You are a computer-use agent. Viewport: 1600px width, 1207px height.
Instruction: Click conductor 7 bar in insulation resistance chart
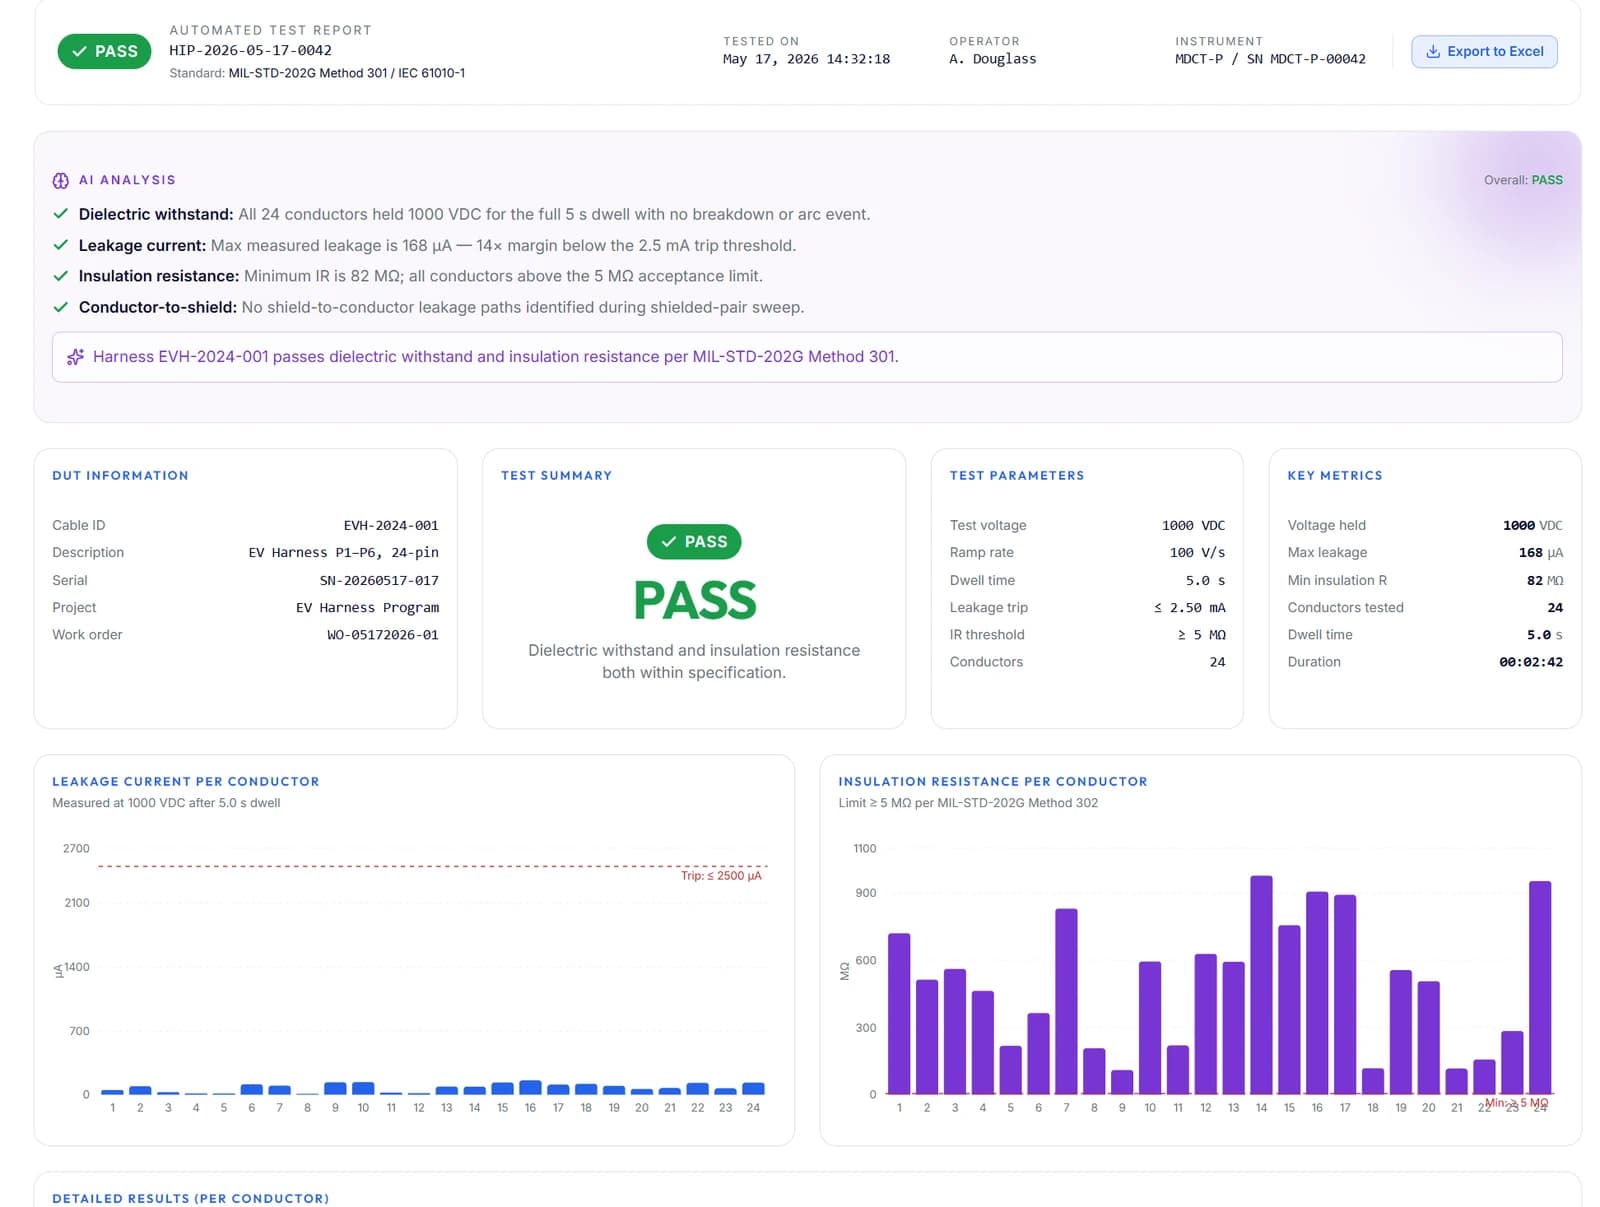(1066, 1001)
